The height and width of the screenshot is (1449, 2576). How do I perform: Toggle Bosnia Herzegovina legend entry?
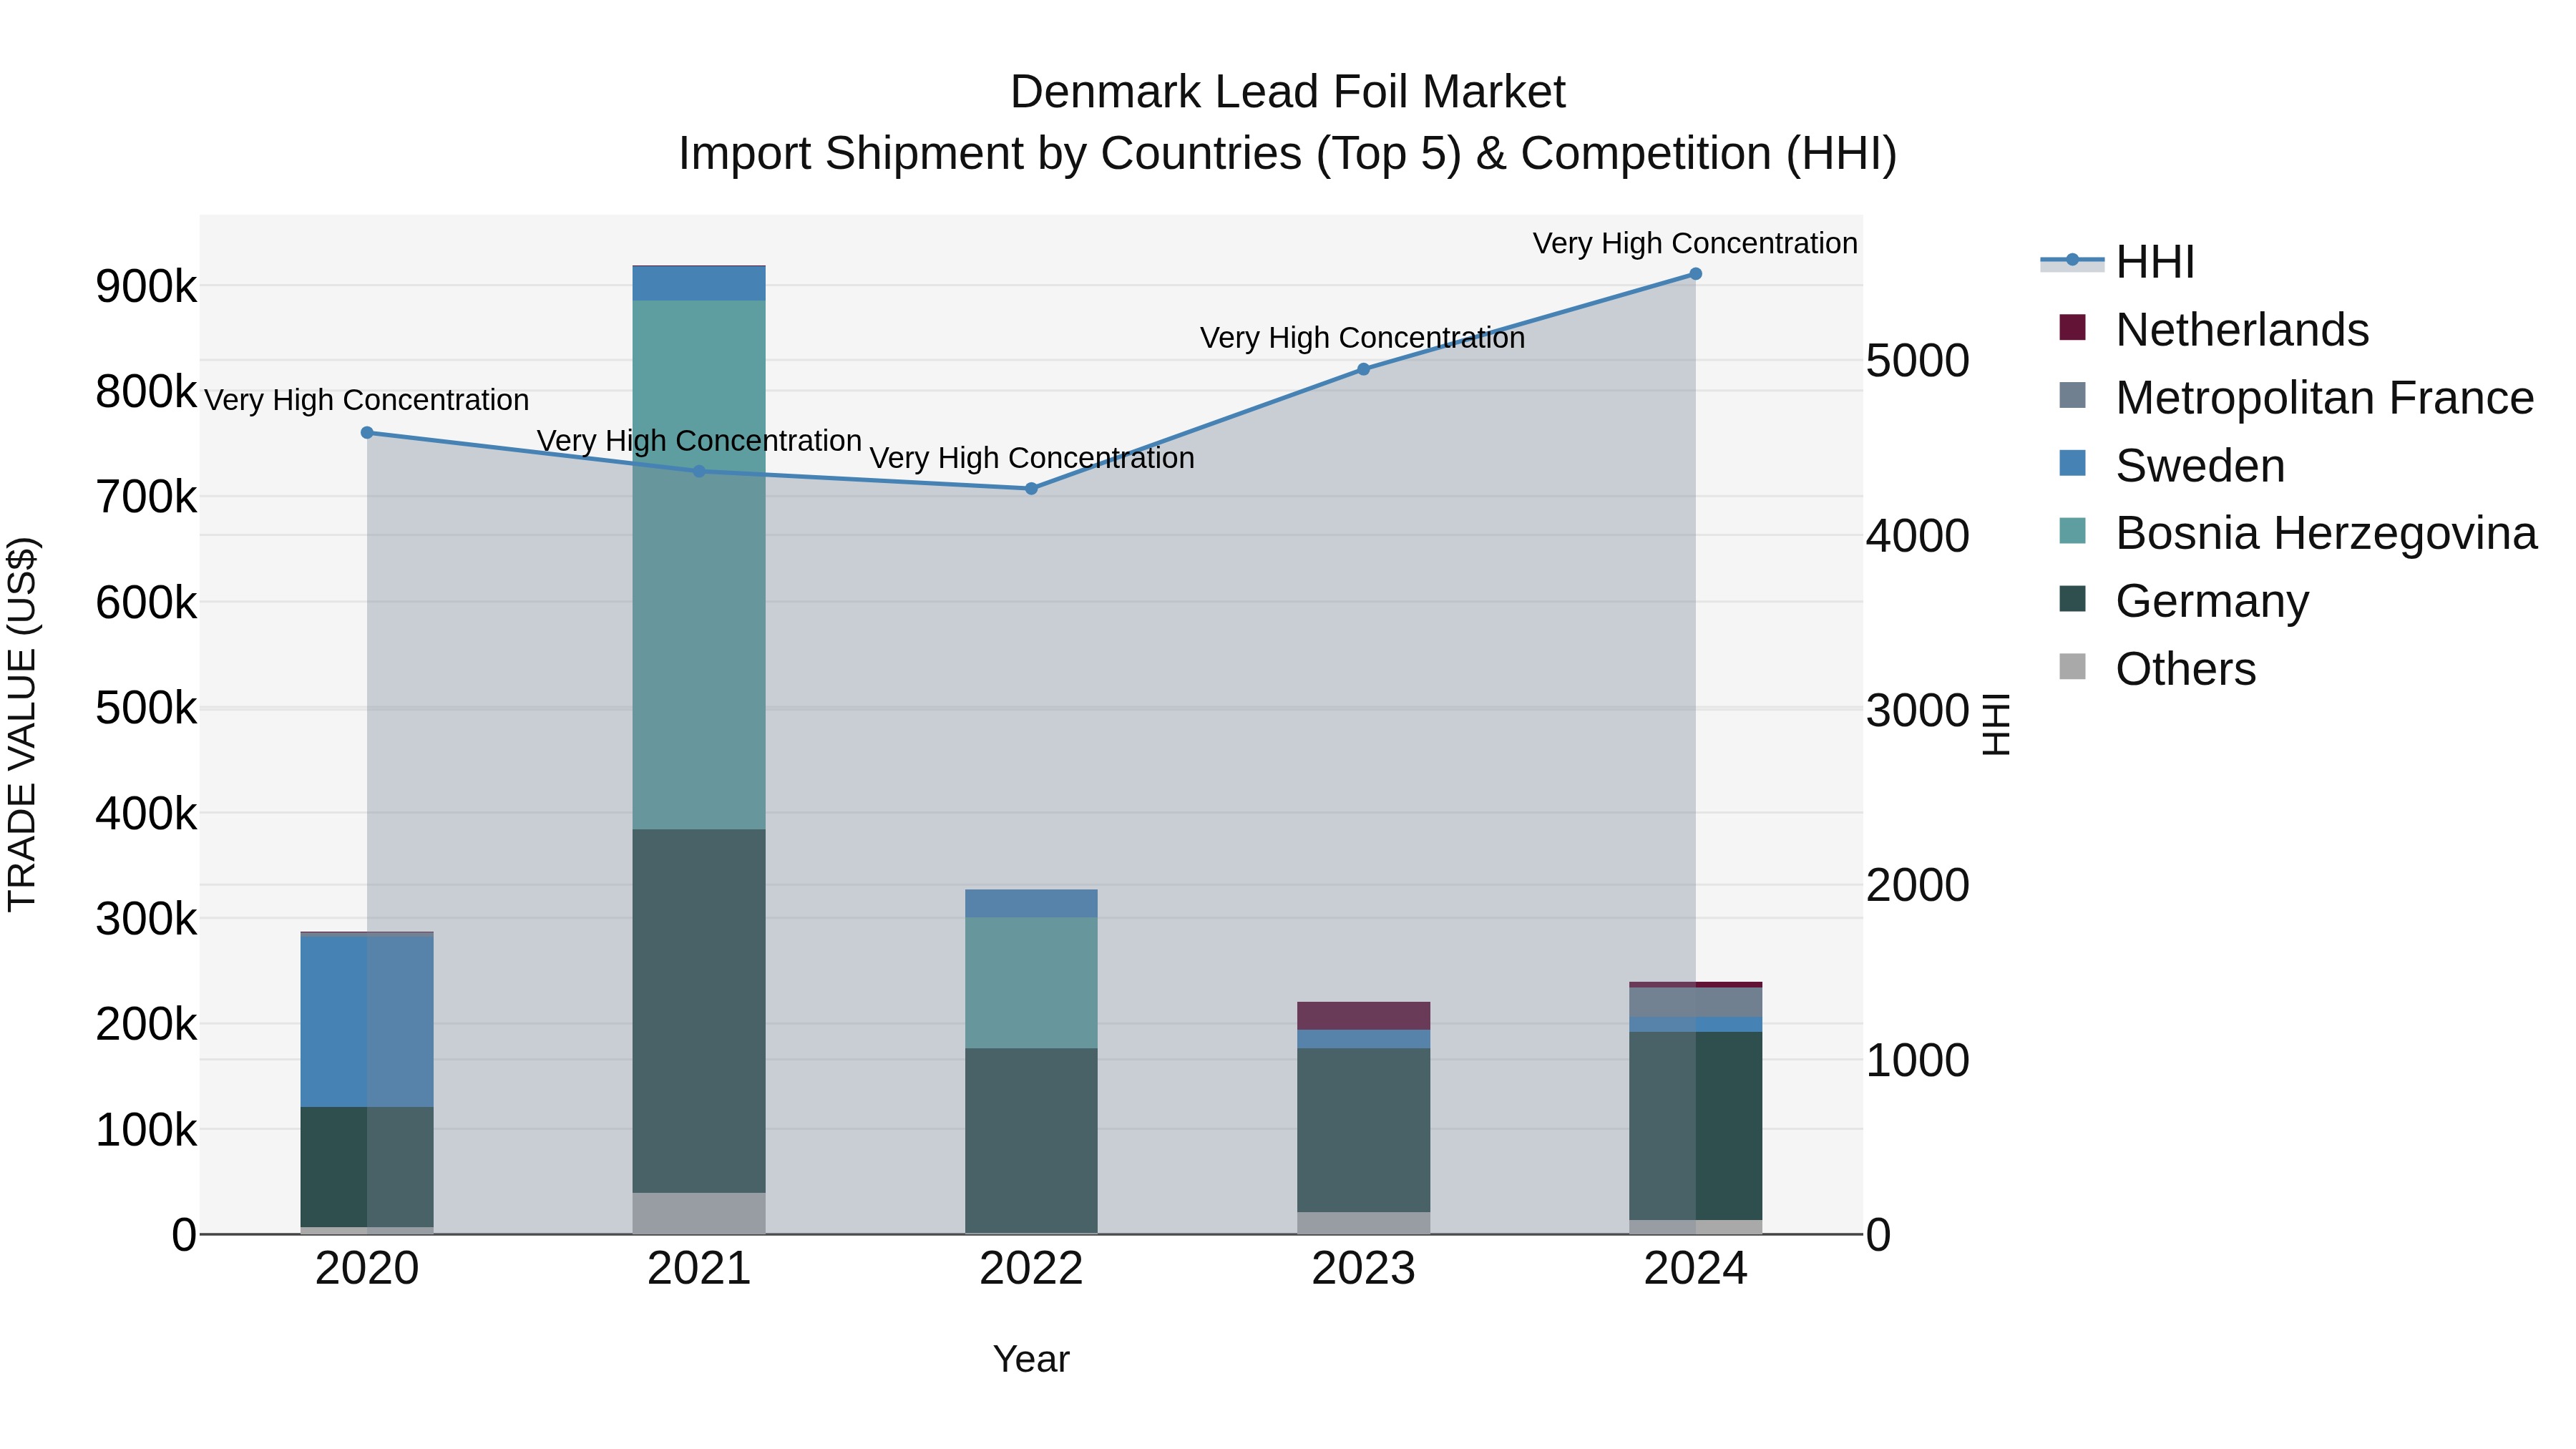[x=2298, y=533]
